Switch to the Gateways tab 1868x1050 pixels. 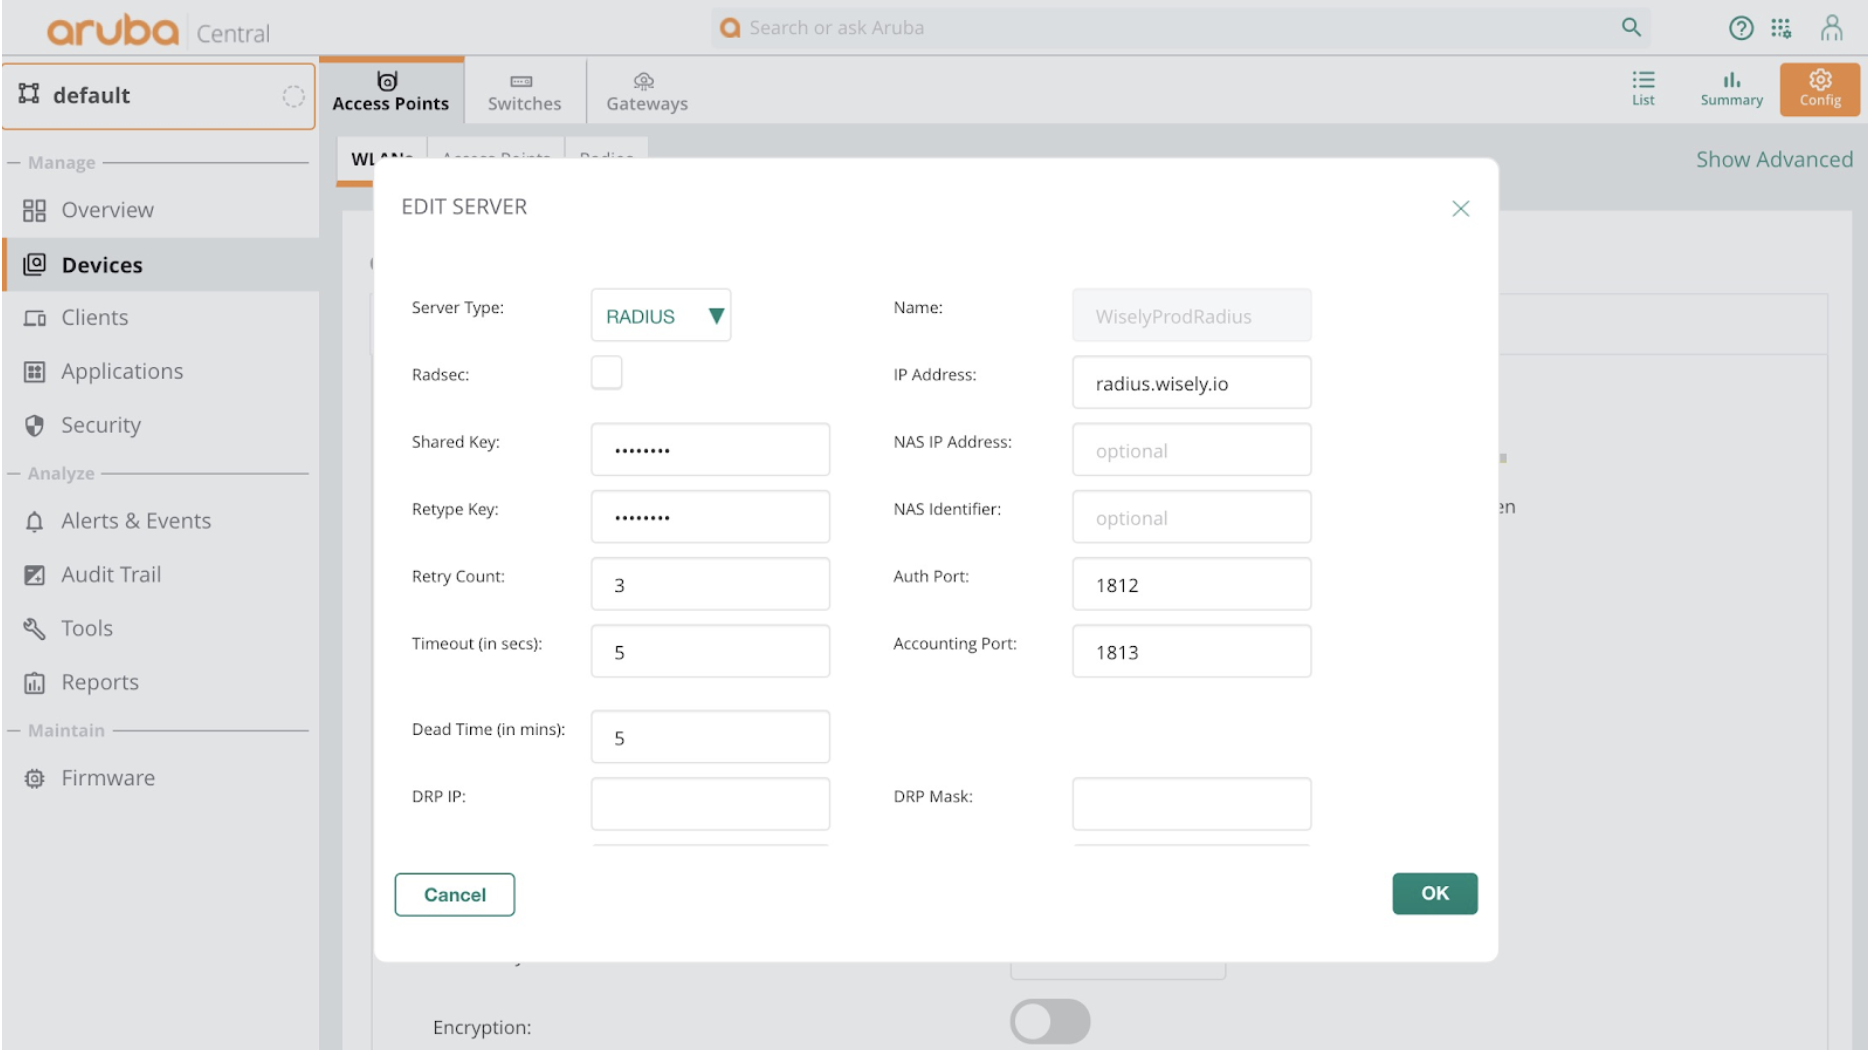pos(647,91)
